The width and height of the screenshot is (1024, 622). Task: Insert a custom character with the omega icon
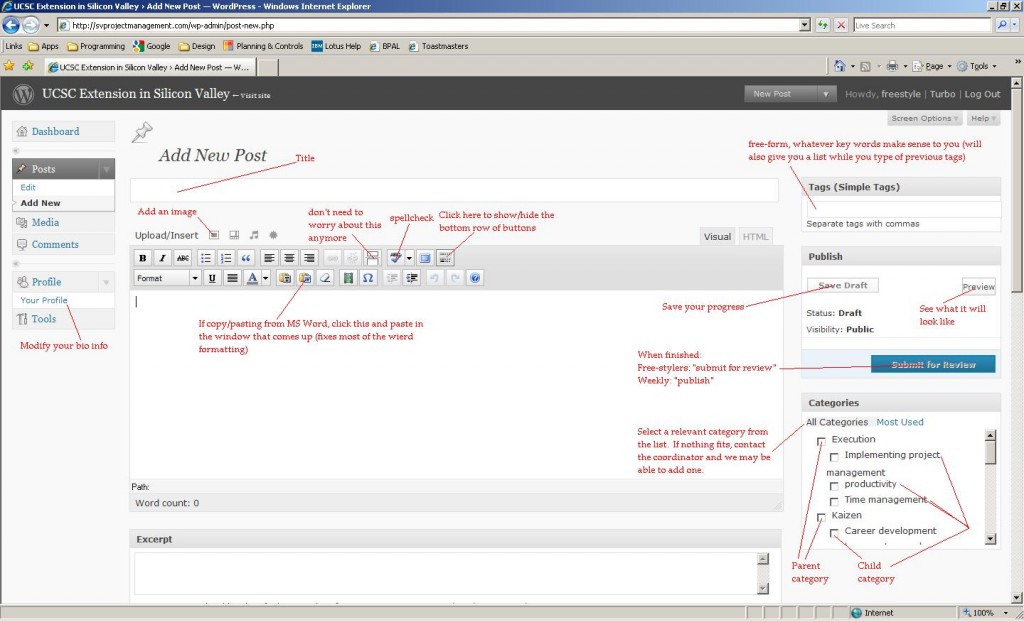368,278
